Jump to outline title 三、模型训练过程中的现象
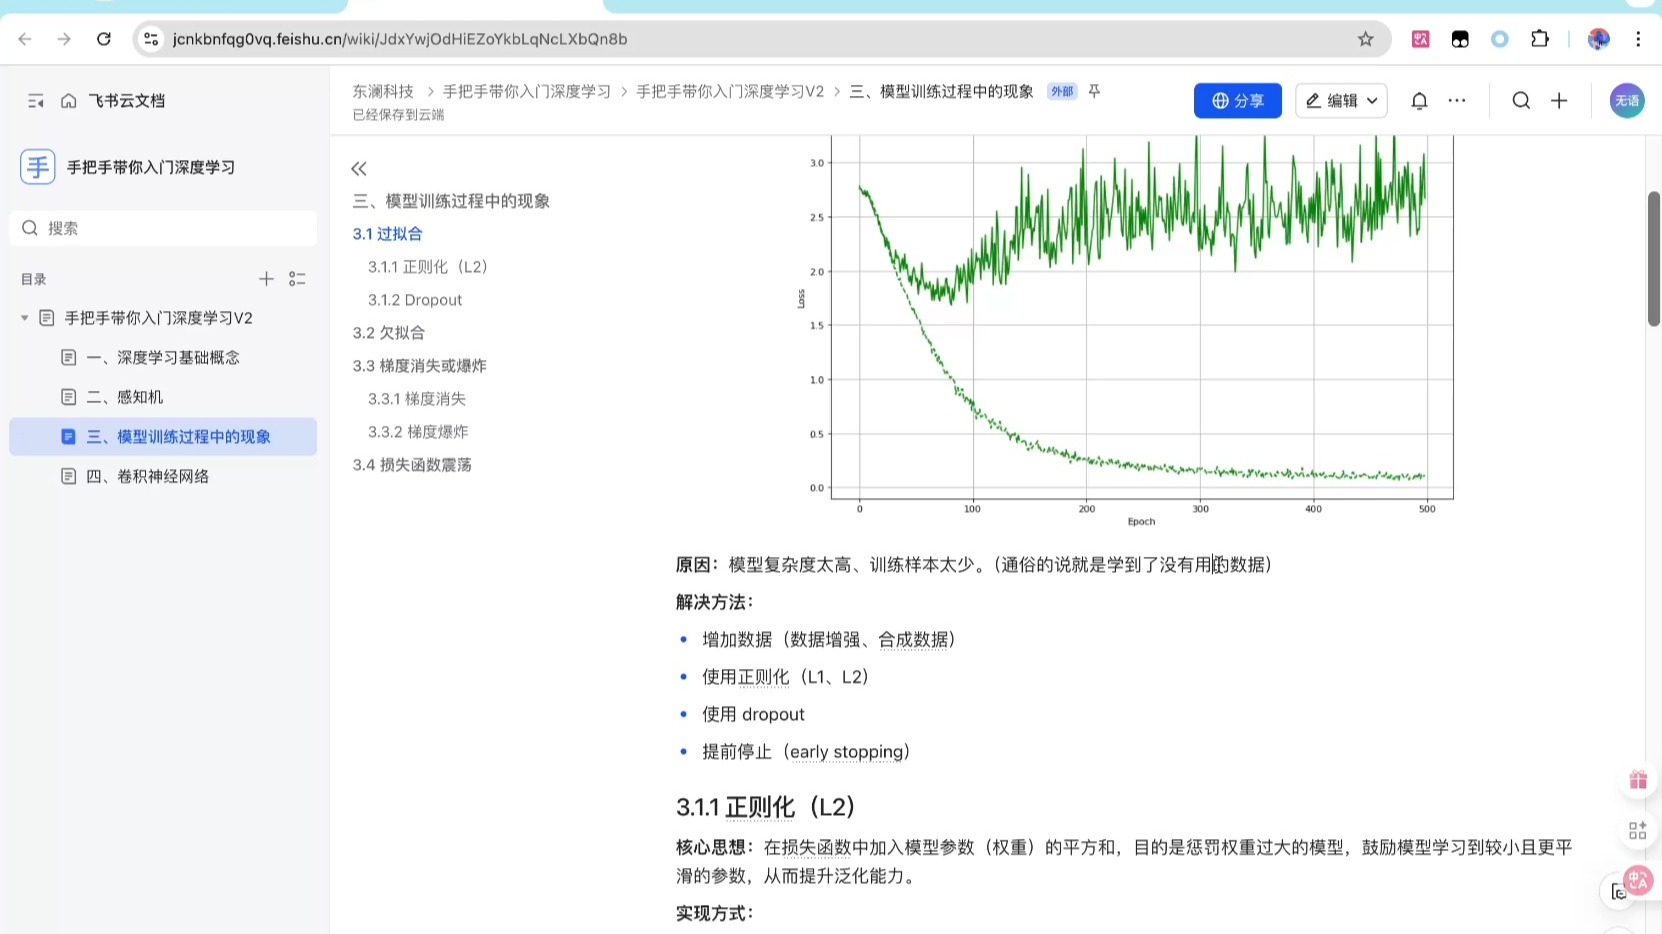 coord(451,201)
